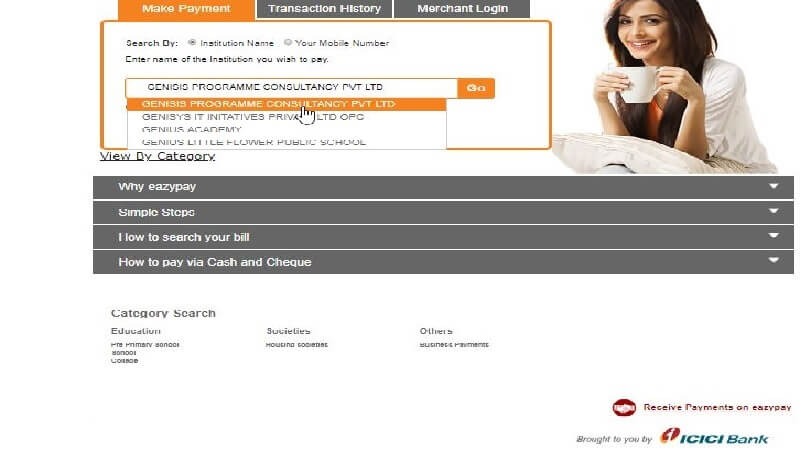Open the Merchant Login tab
800x450 pixels.
tap(462, 9)
